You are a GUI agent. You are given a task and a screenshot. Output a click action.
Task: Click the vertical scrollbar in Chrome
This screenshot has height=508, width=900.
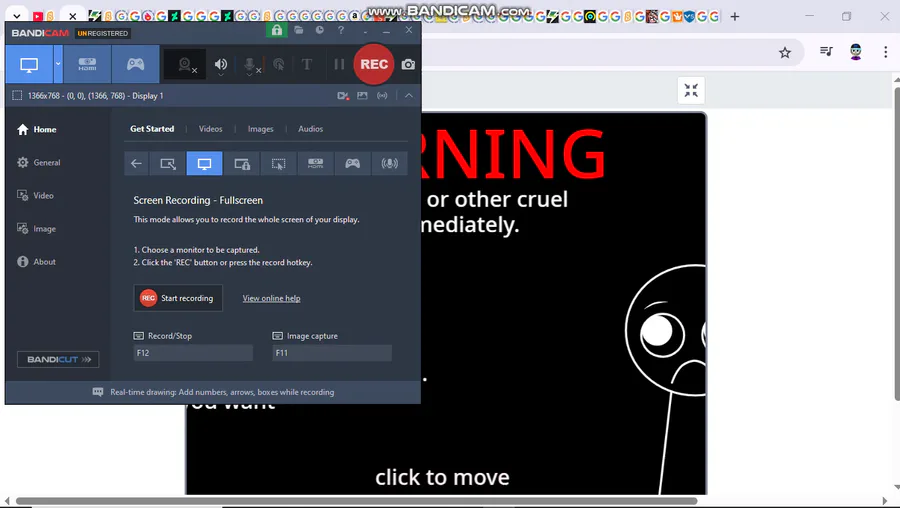897,242
